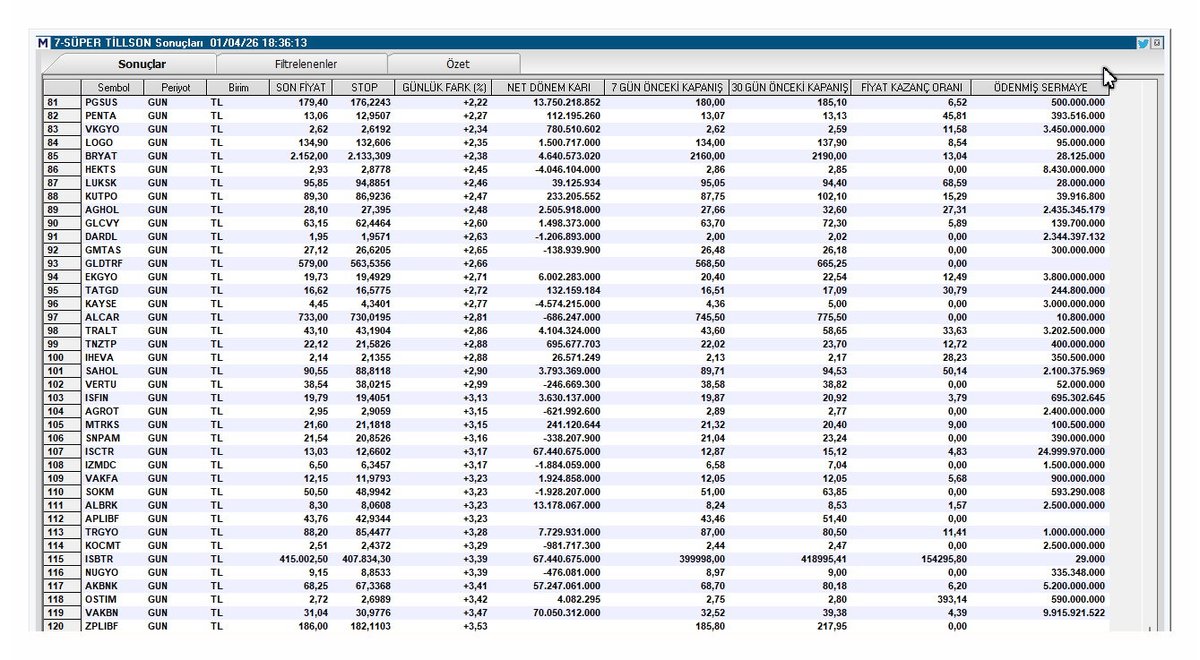Select the PENTA symbol row
This screenshot has width=1200, height=660.
pos(576,116)
